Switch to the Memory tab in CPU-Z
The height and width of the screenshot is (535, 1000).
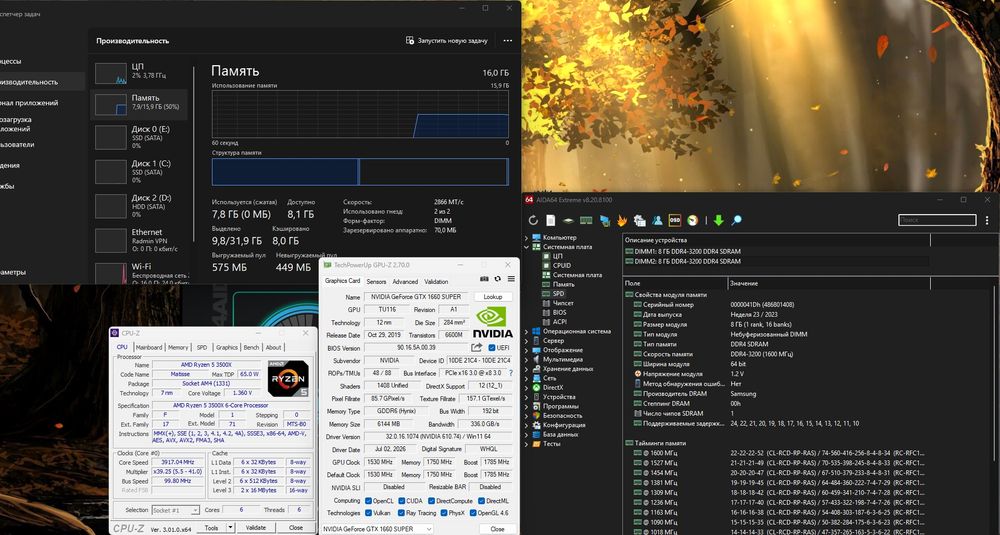coord(178,348)
